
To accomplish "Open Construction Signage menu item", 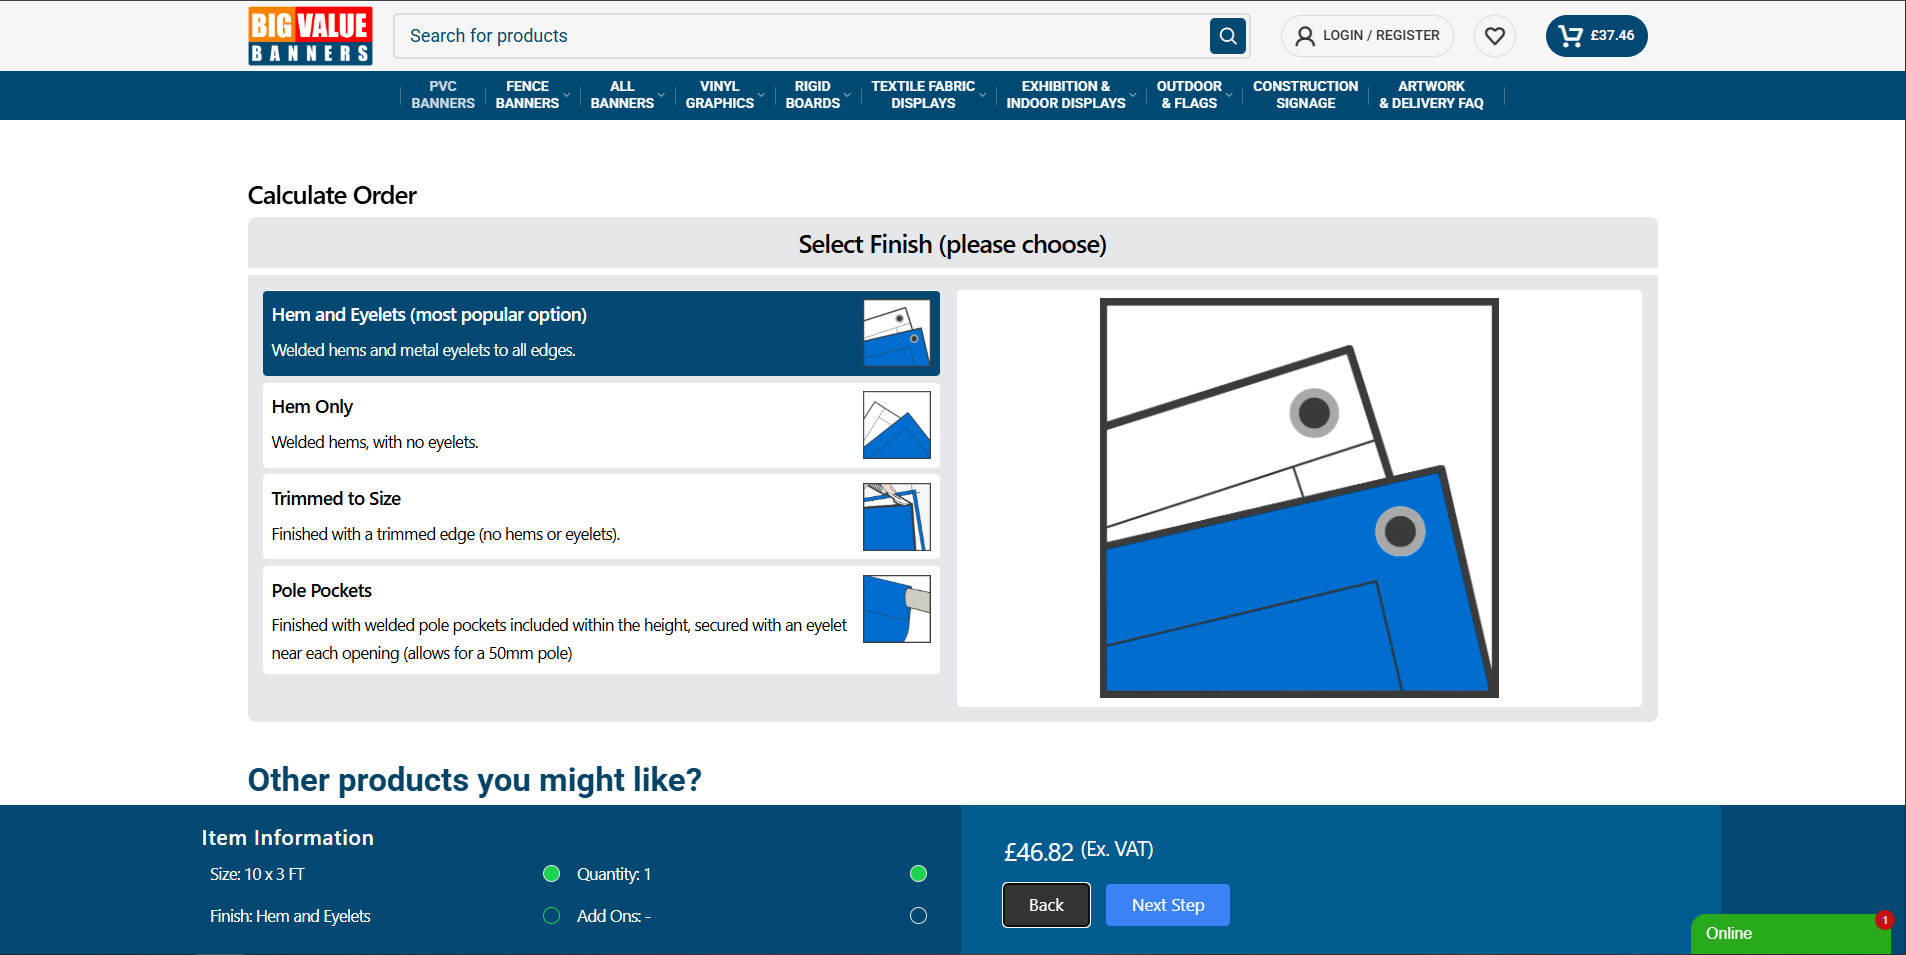I will tap(1305, 95).
